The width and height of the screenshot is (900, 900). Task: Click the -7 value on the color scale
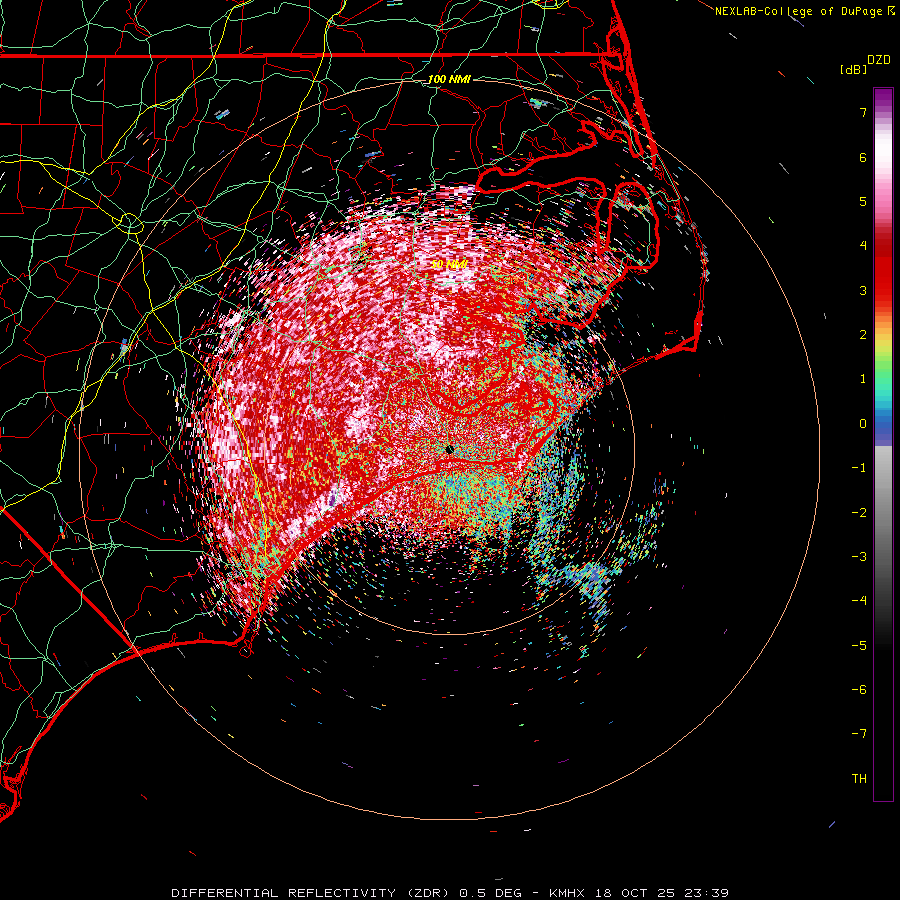[859, 734]
